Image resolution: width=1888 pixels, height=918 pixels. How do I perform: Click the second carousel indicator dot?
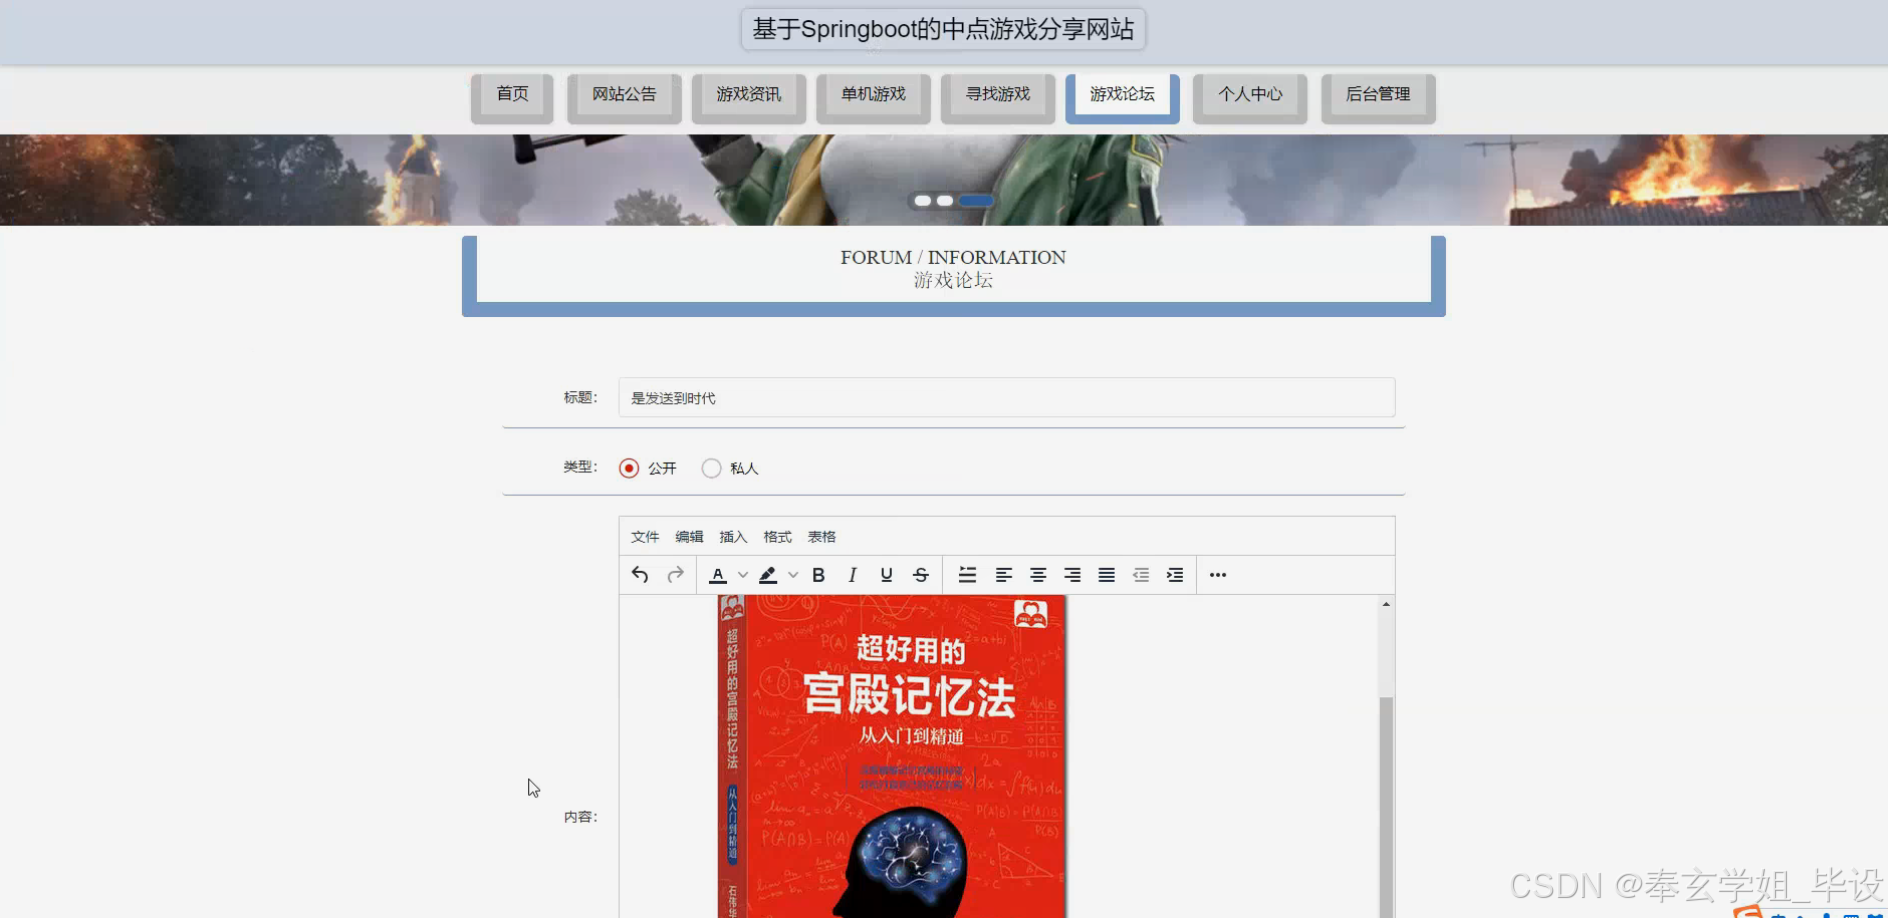pos(945,201)
